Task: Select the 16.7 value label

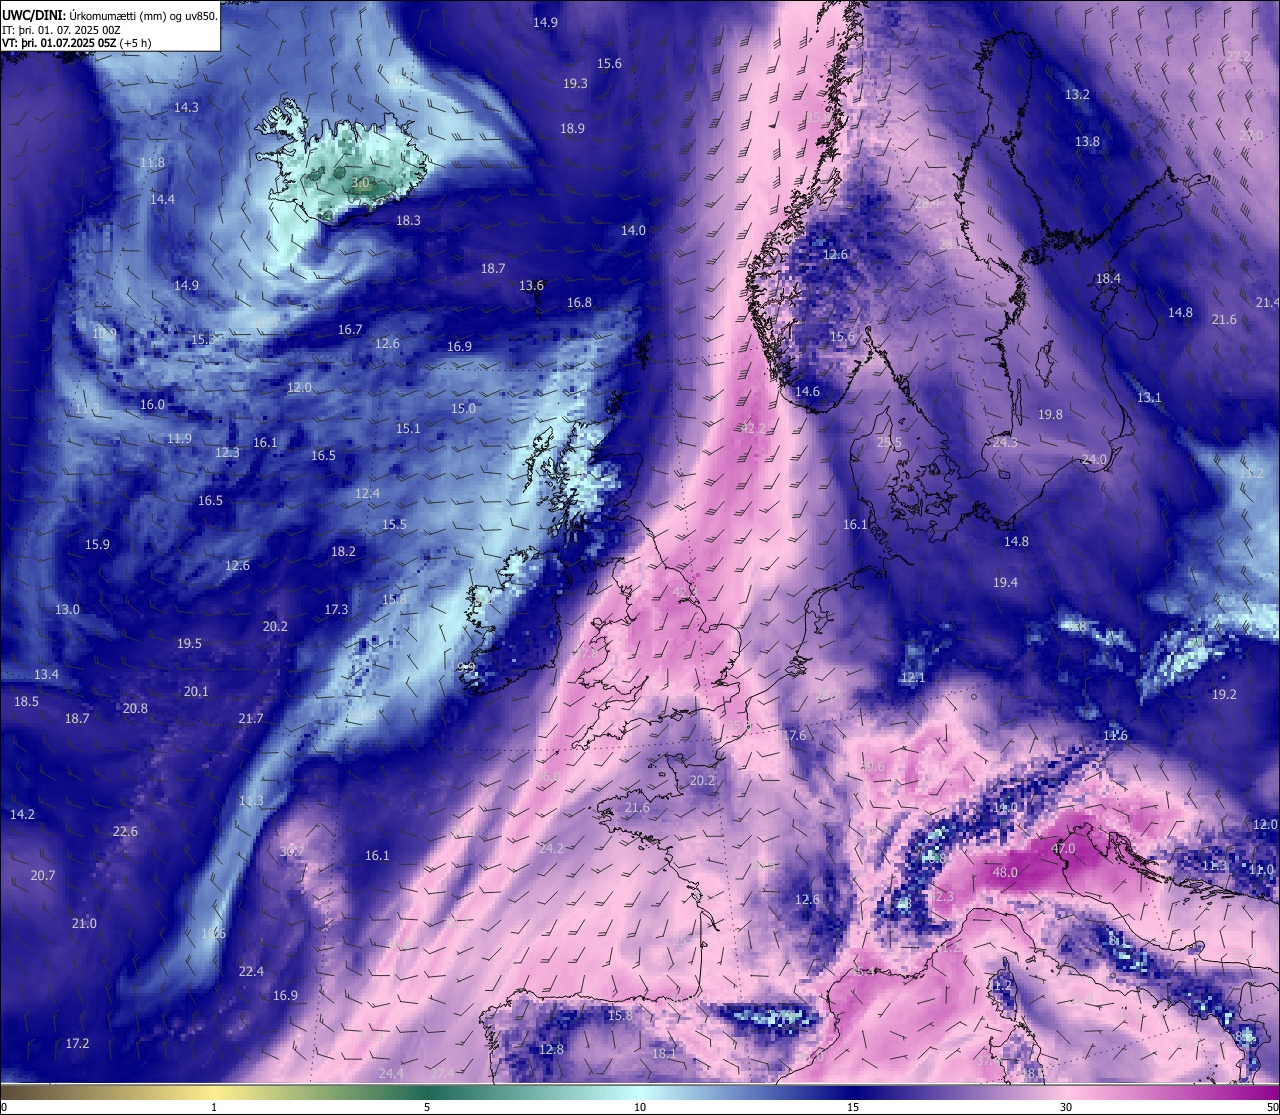Action: click(x=349, y=329)
